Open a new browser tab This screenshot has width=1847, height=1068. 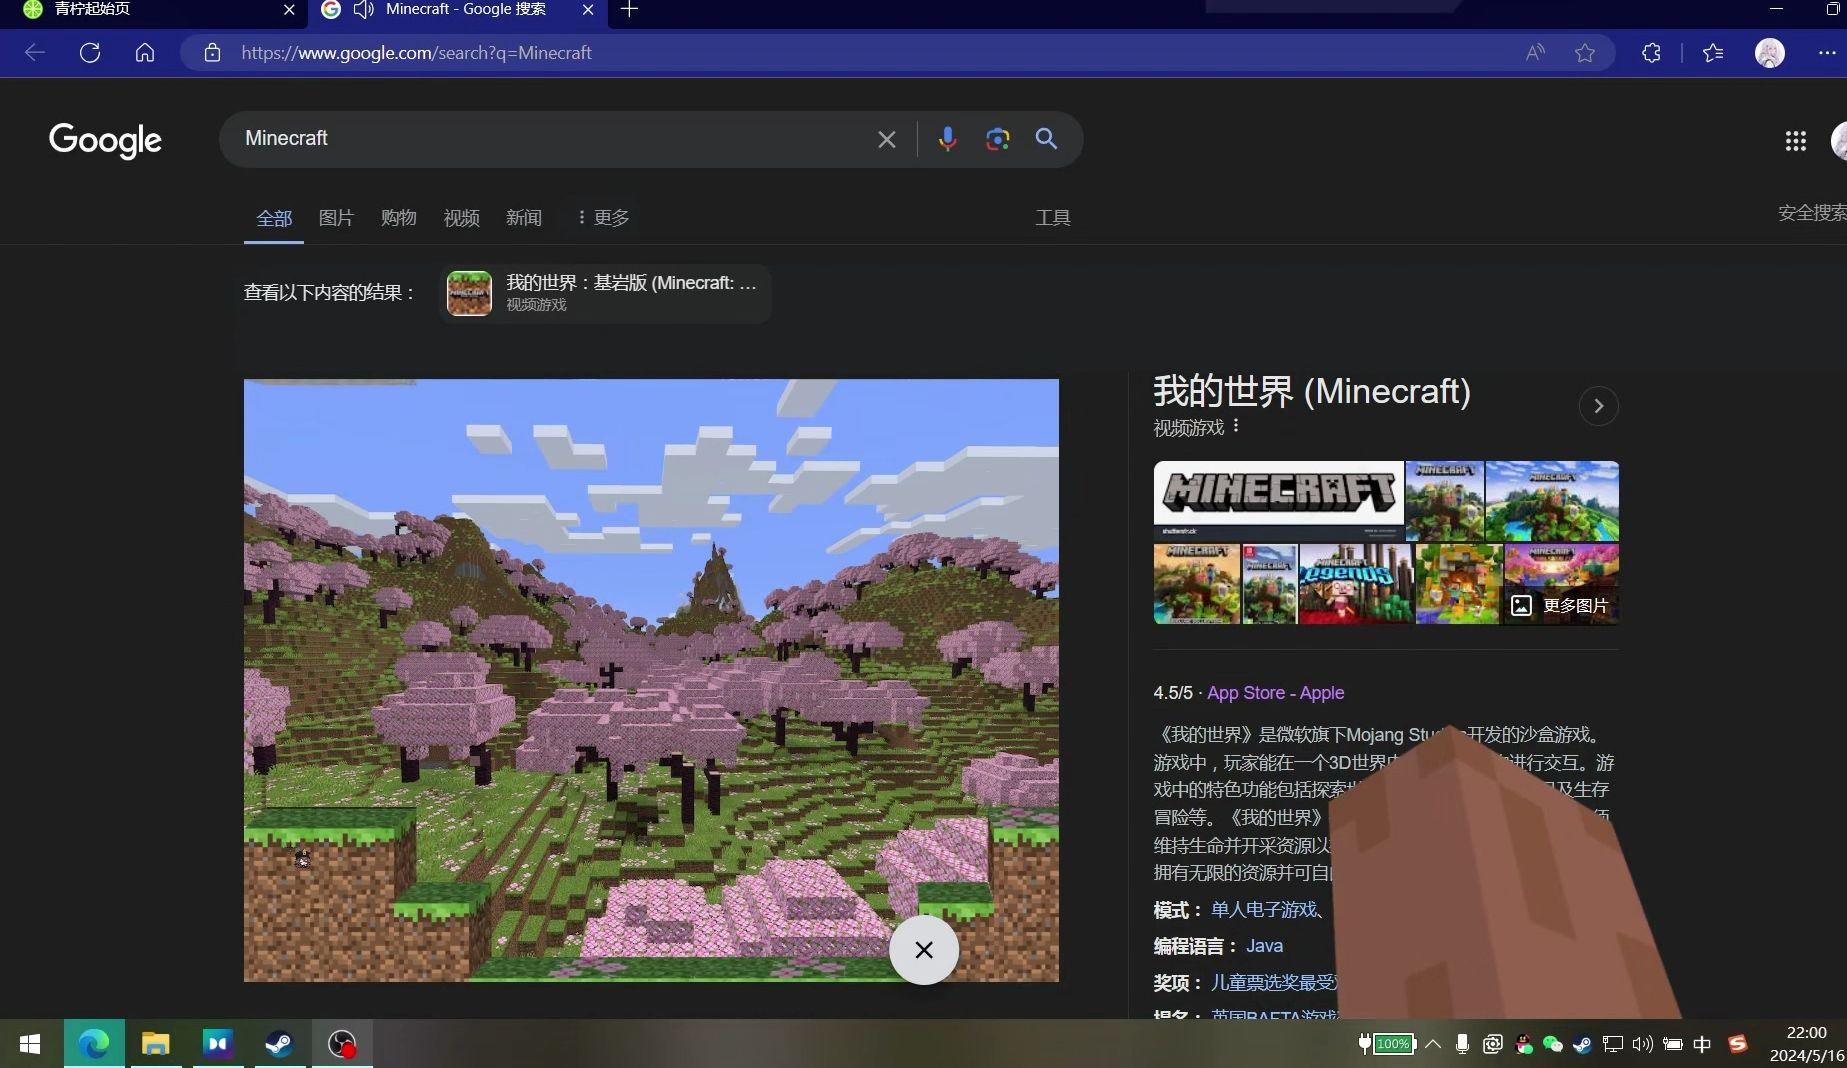click(629, 10)
